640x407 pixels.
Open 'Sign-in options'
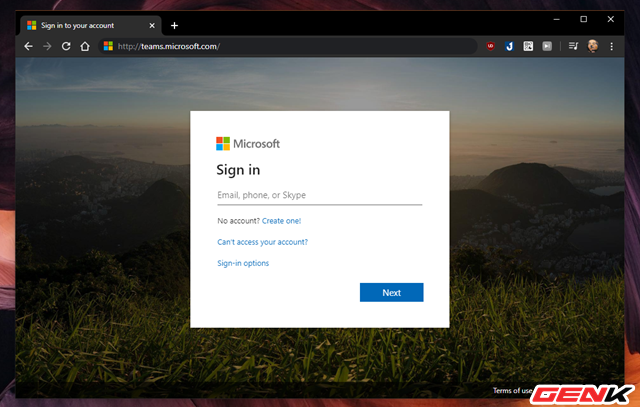point(243,263)
